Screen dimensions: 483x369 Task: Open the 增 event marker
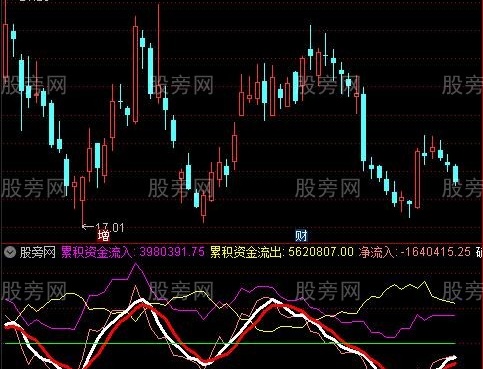103,236
